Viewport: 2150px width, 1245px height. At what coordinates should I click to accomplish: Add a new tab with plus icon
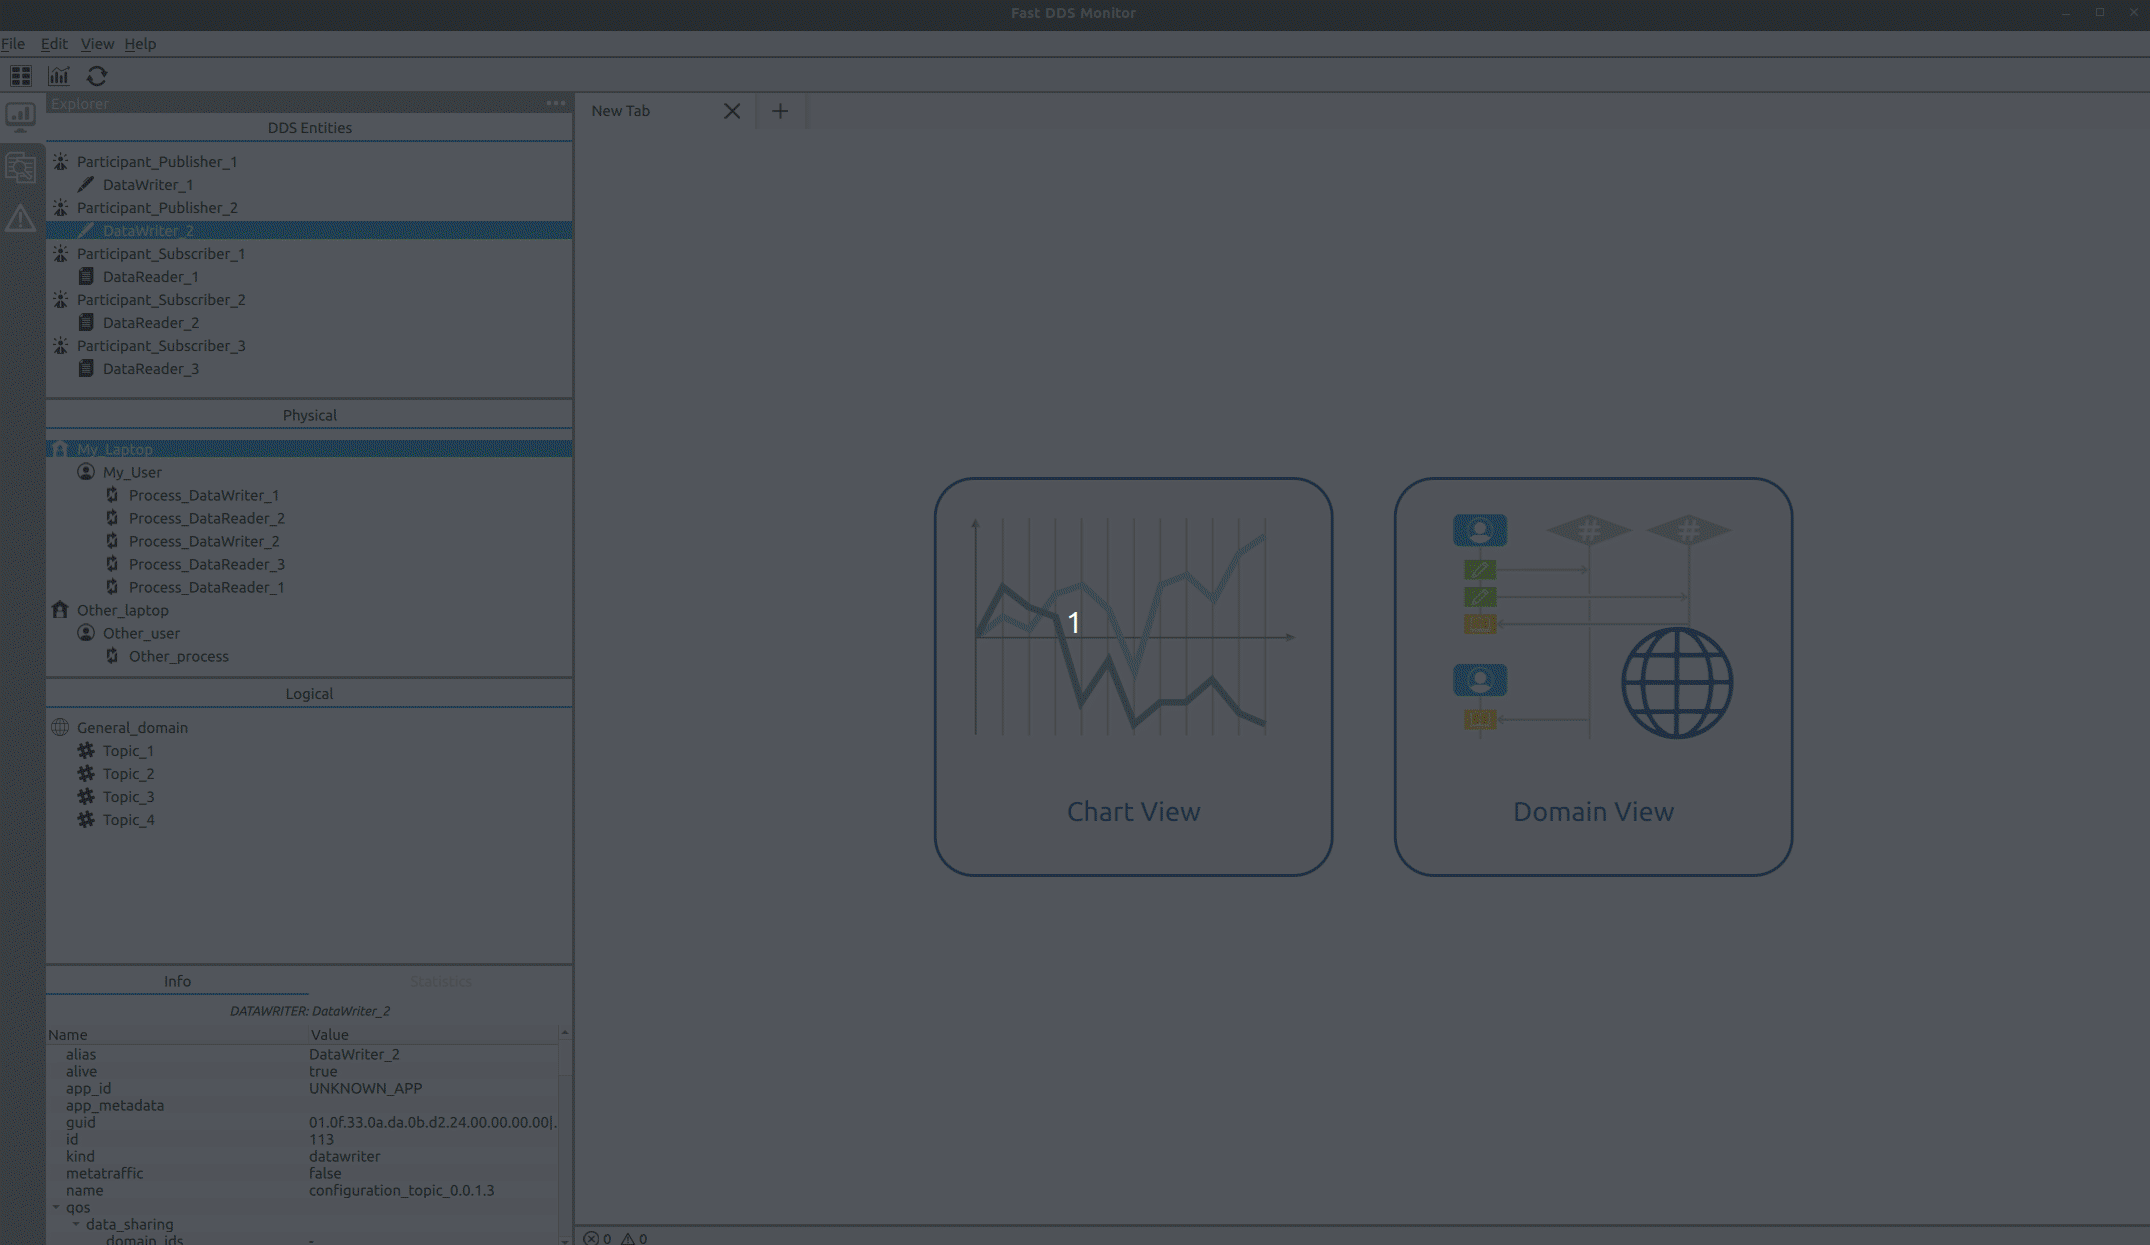point(780,111)
